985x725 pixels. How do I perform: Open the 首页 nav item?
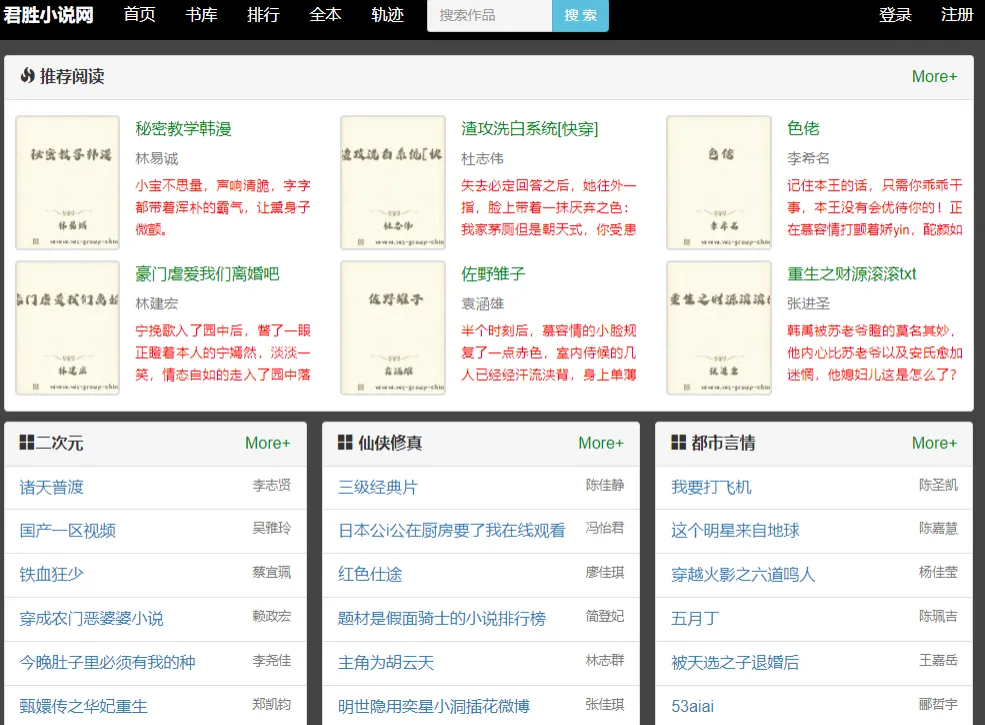pos(139,14)
